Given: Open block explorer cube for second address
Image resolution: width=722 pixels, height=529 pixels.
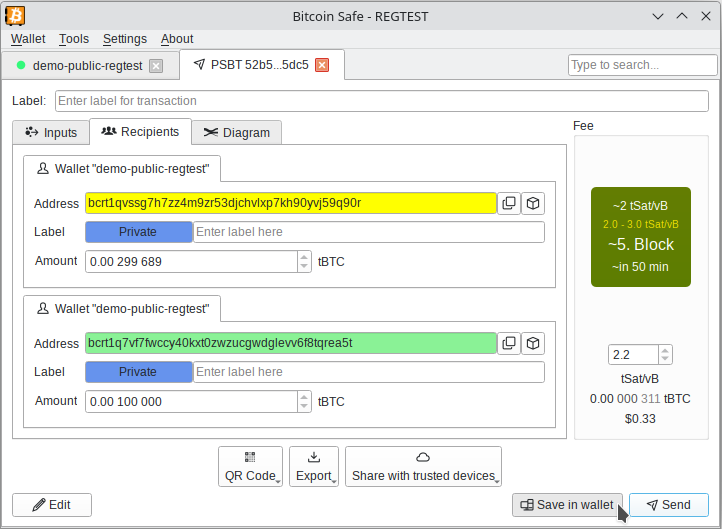Looking at the screenshot, I should pyautogui.click(x=533, y=343).
